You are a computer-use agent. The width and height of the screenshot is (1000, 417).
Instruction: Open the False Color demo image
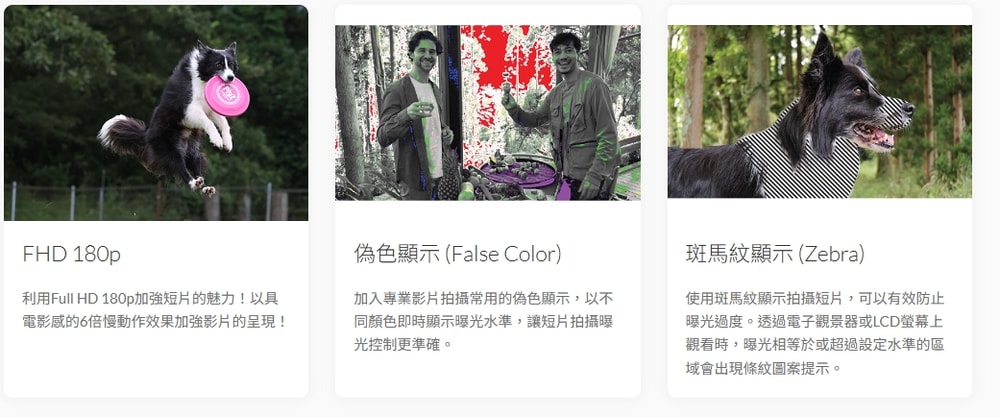point(488,113)
